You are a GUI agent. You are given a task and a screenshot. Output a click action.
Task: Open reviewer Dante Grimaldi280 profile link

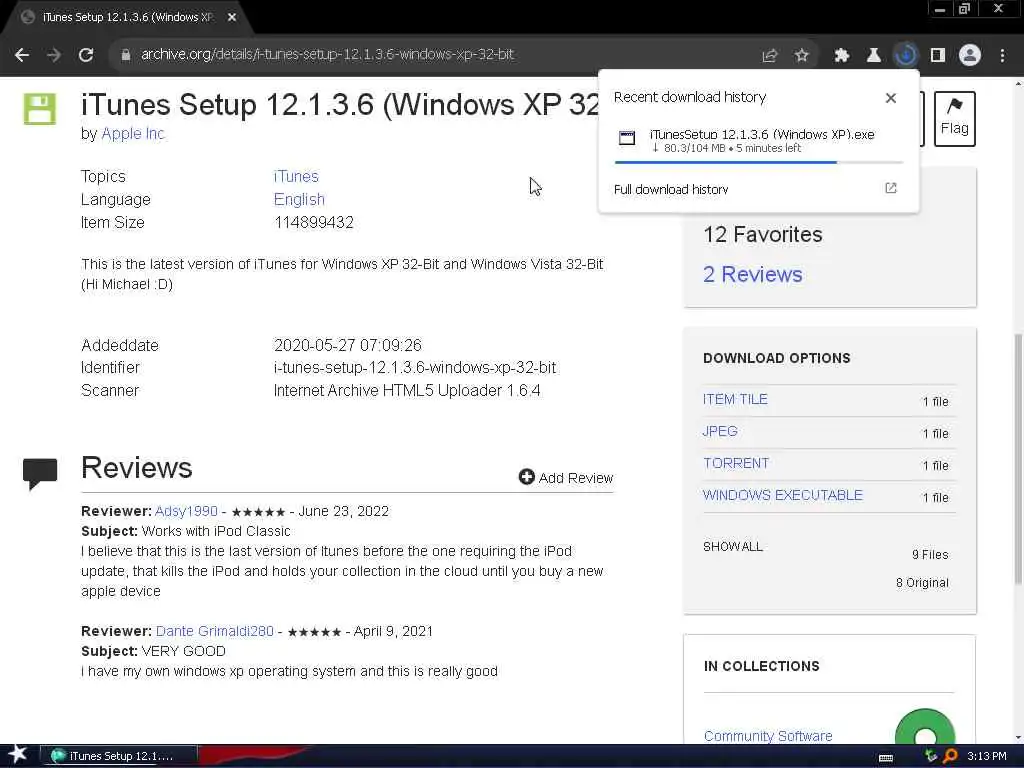click(214, 632)
